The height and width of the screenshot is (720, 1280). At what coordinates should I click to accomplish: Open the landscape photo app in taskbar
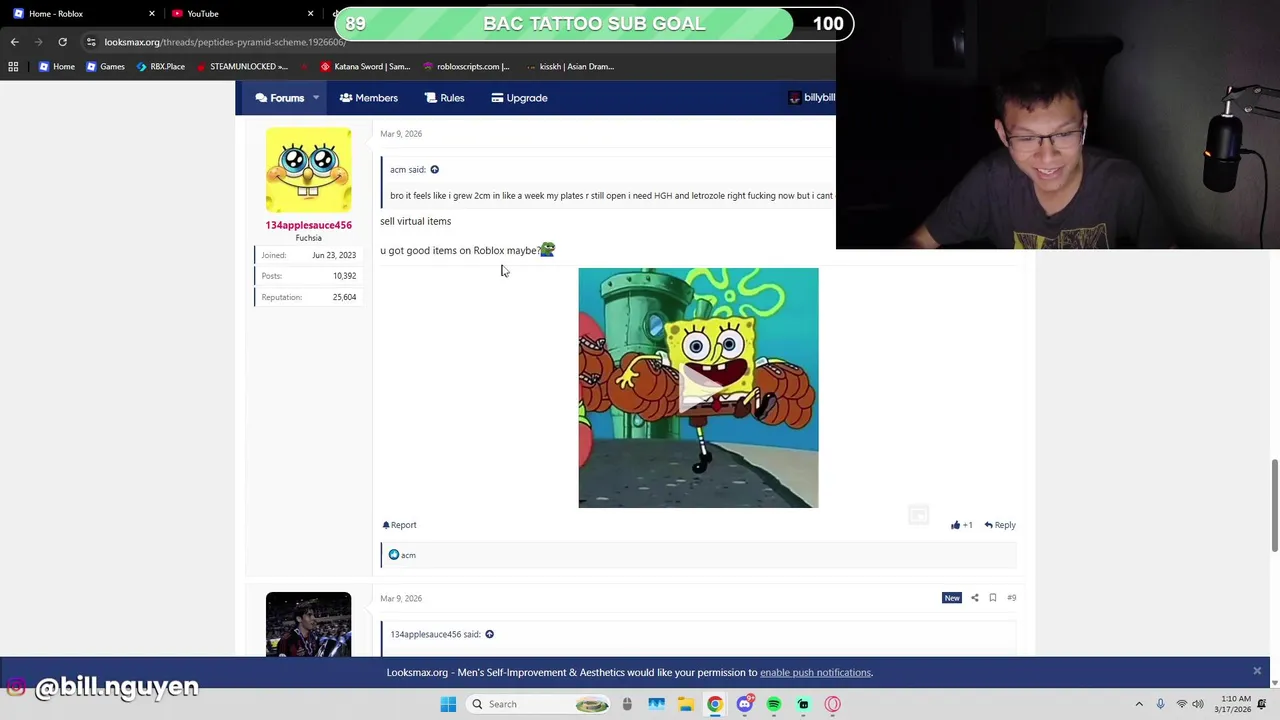coord(656,704)
